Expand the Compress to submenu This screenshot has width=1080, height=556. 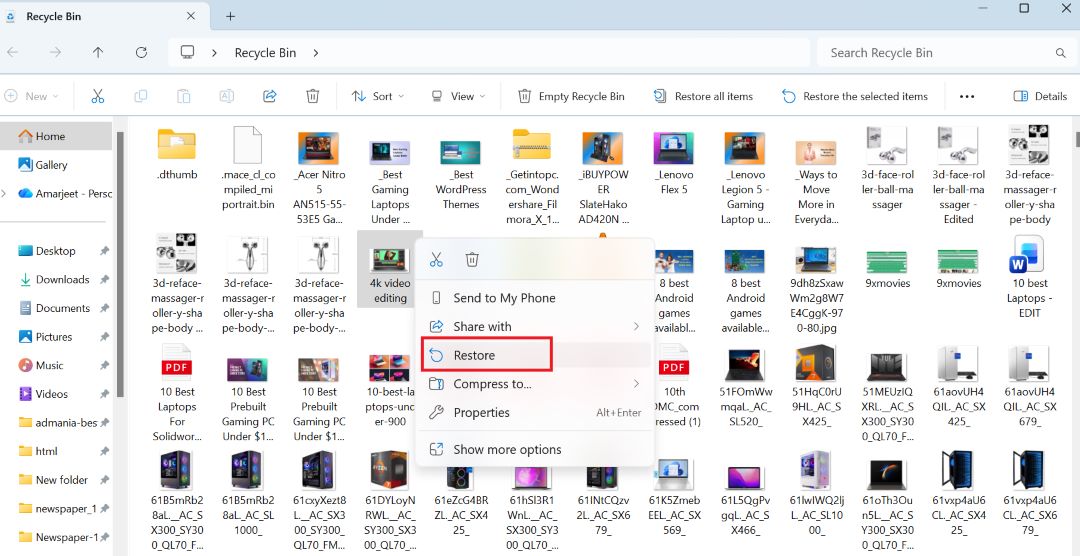(636, 384)
